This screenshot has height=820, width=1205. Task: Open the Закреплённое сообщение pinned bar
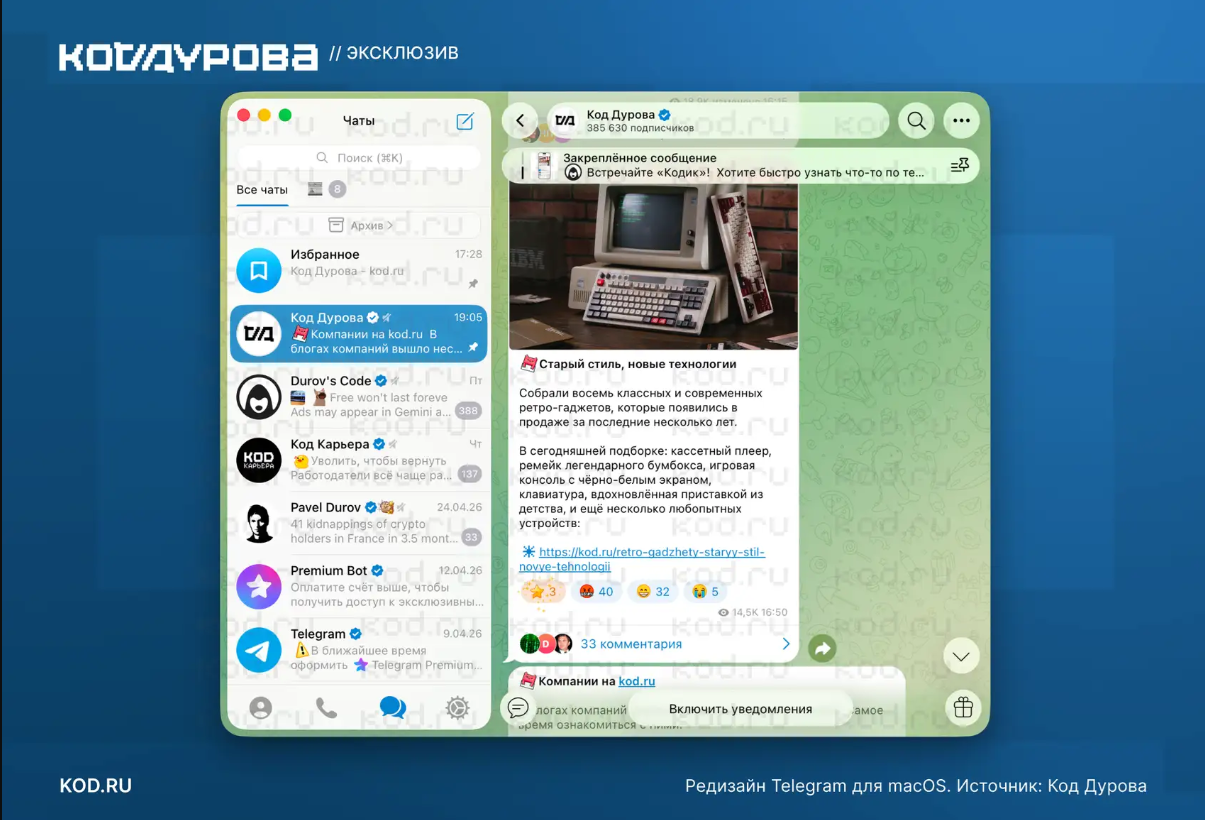tap(740, 165)
